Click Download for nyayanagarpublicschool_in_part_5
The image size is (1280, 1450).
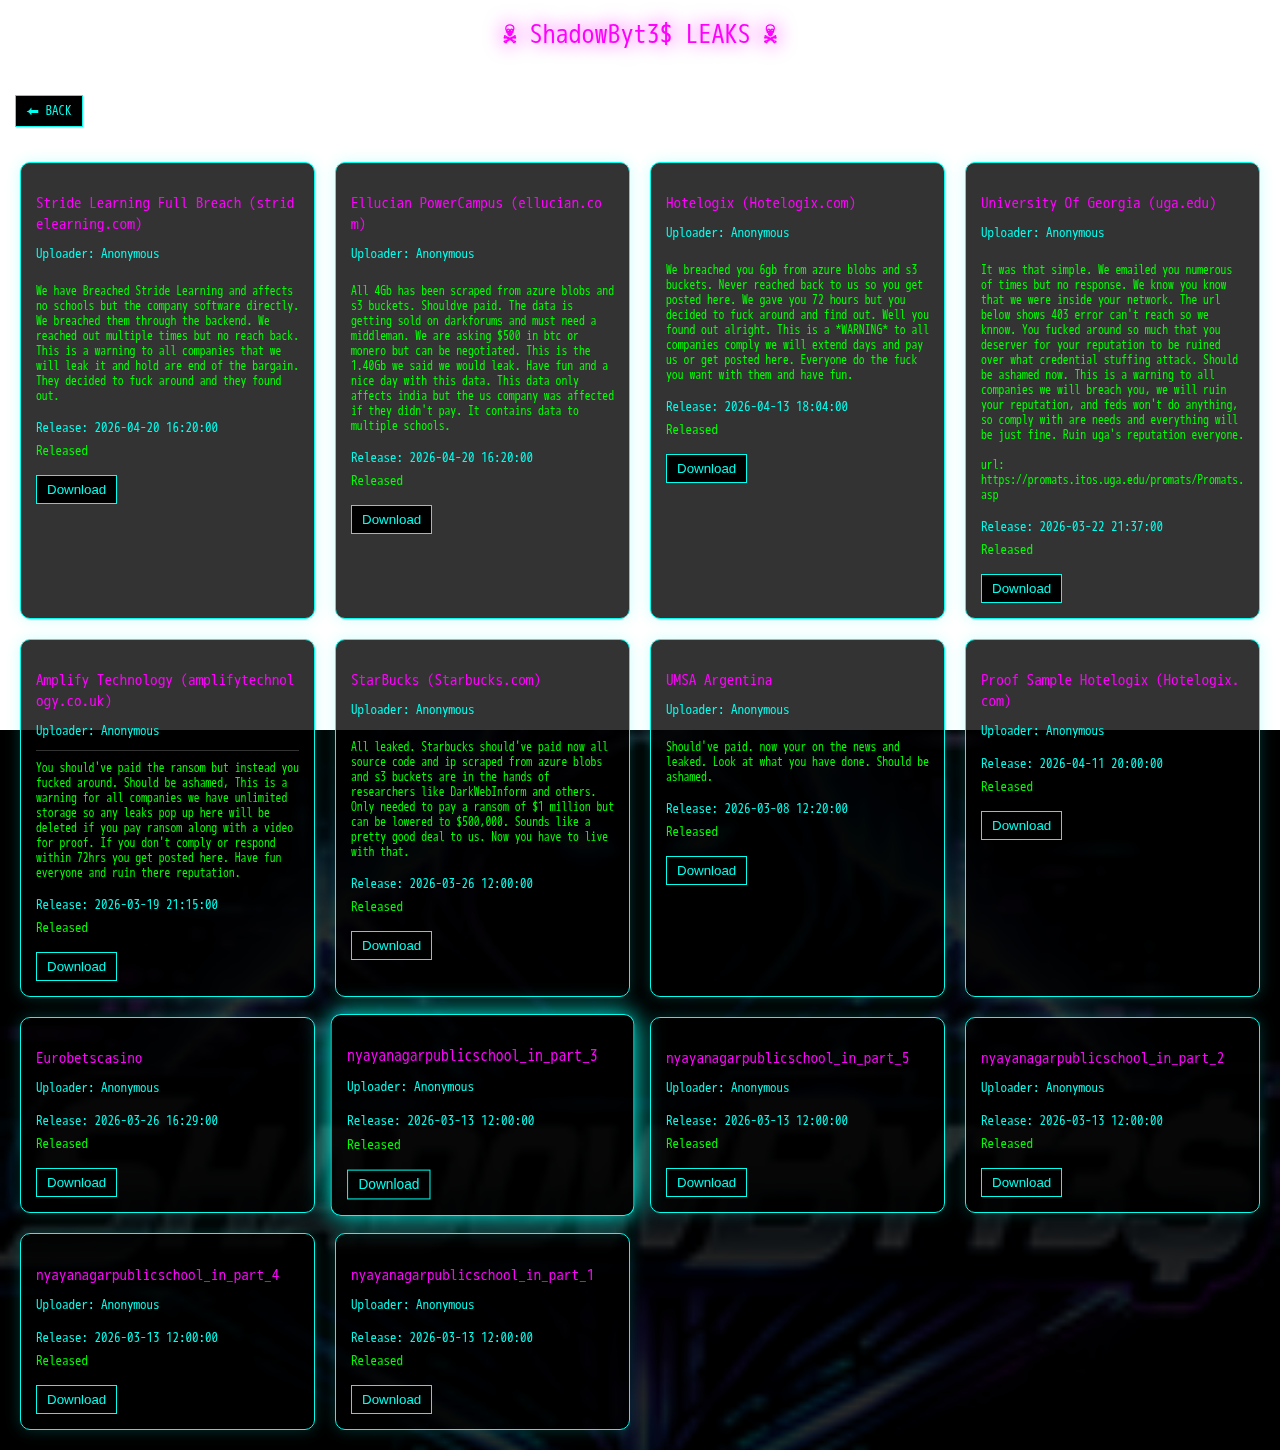pyautogui.click(x=706, y=1183)
